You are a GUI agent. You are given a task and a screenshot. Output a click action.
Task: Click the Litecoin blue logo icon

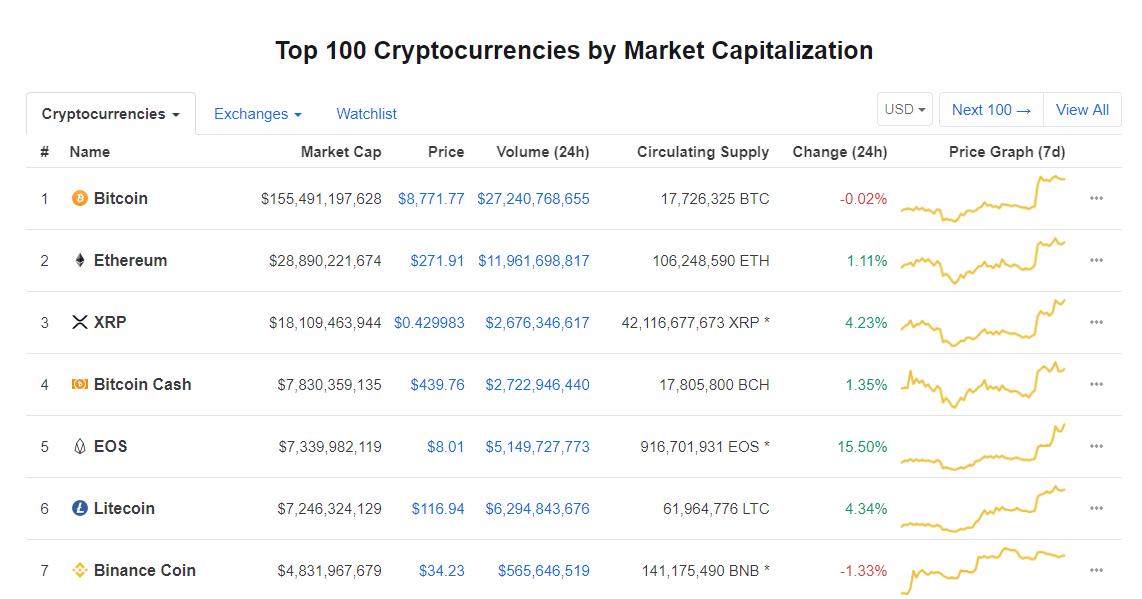coord(79,508)
